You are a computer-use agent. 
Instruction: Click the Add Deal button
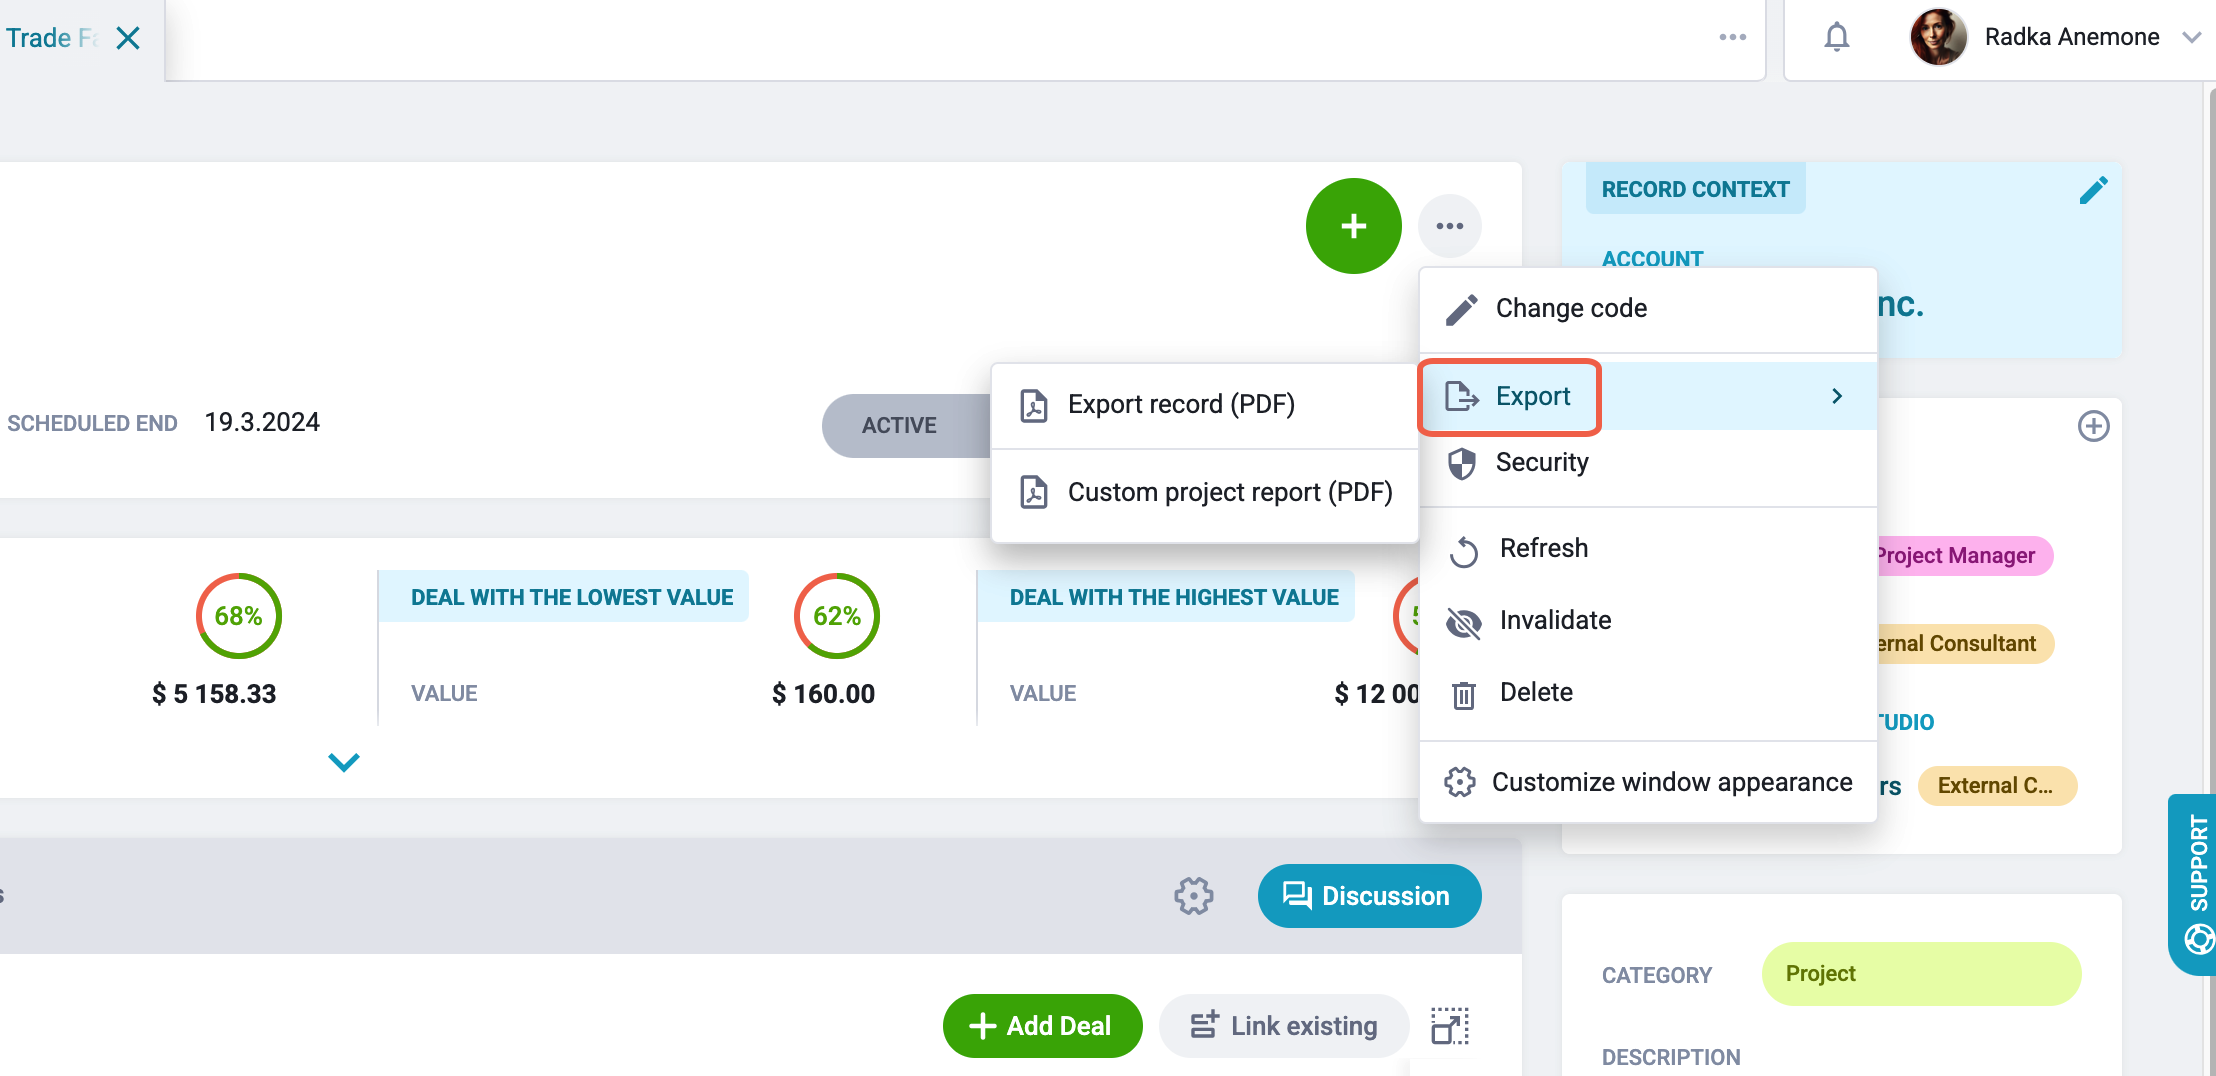point(1042,1026)
